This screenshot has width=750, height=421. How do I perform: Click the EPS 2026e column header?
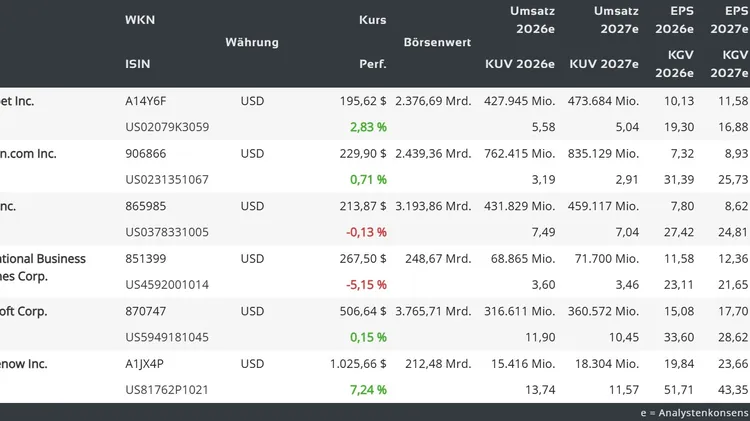point(674,20)
